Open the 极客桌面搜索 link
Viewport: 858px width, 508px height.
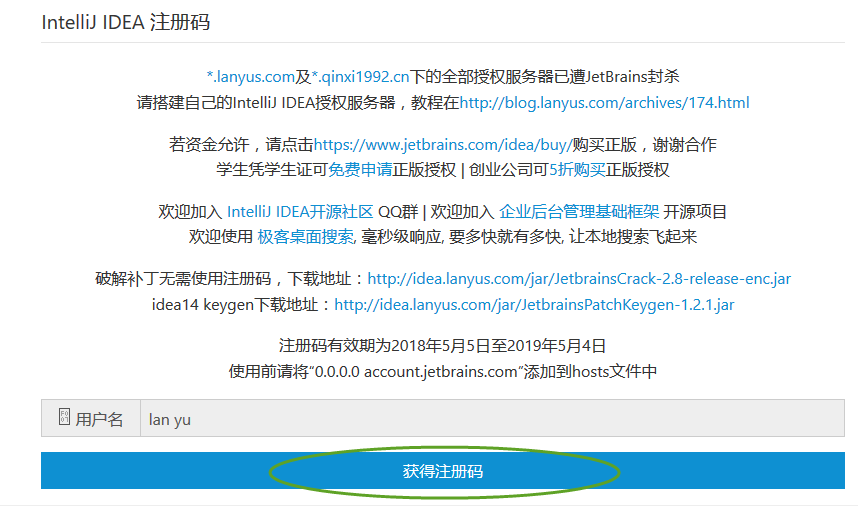pyautogui.click(x=306, y=237)
